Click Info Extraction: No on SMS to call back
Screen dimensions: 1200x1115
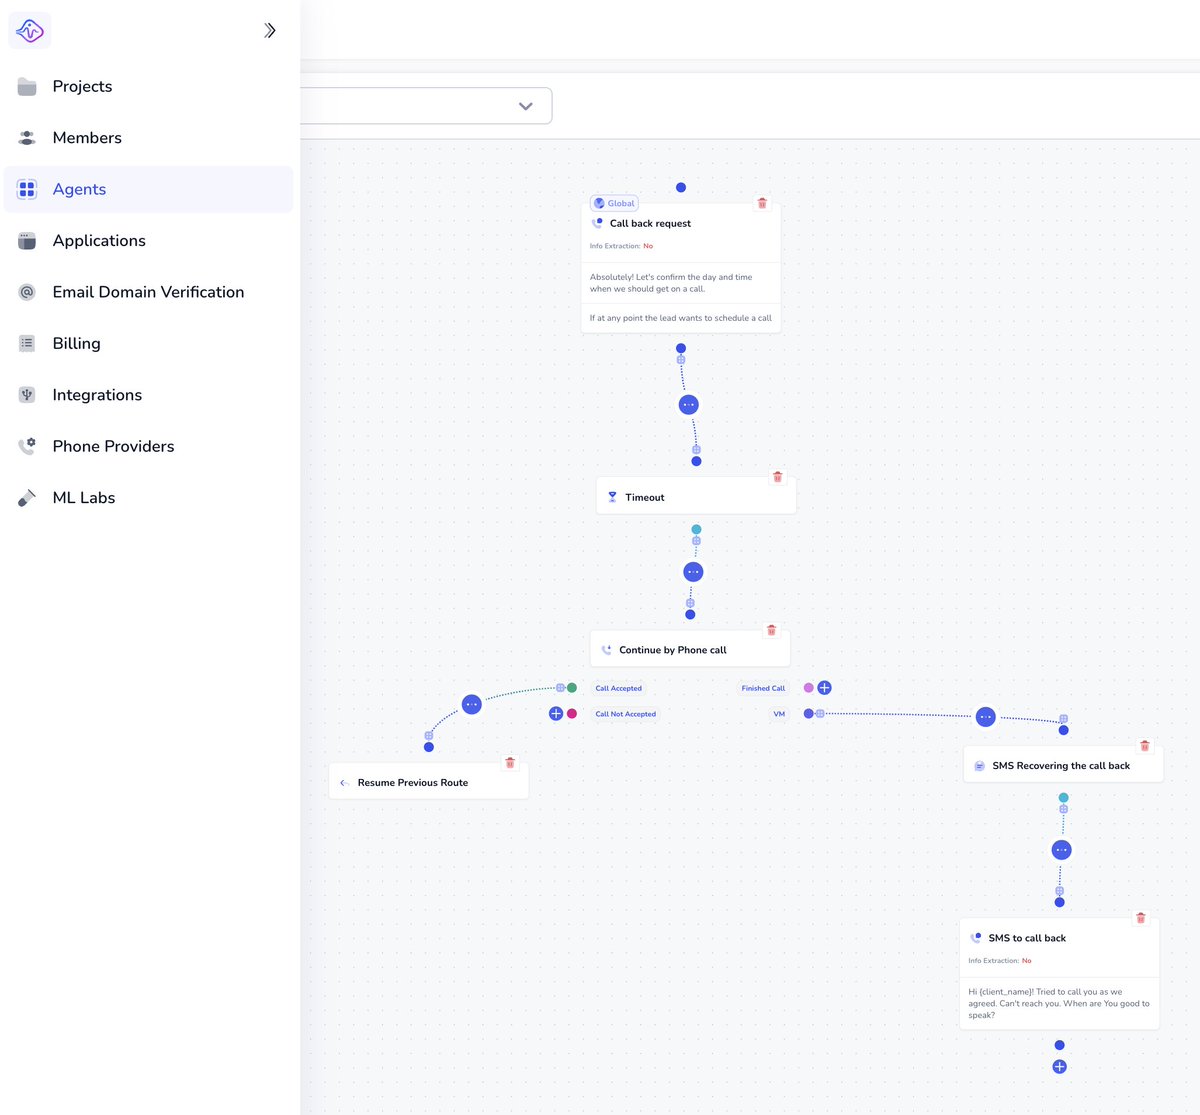pos(1000,961)
